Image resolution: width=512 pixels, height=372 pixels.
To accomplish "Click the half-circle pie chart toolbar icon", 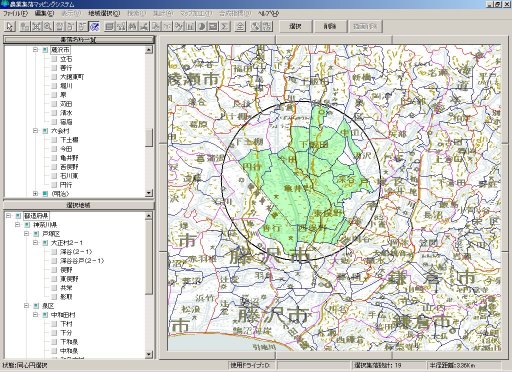I will tap(202, 26).
